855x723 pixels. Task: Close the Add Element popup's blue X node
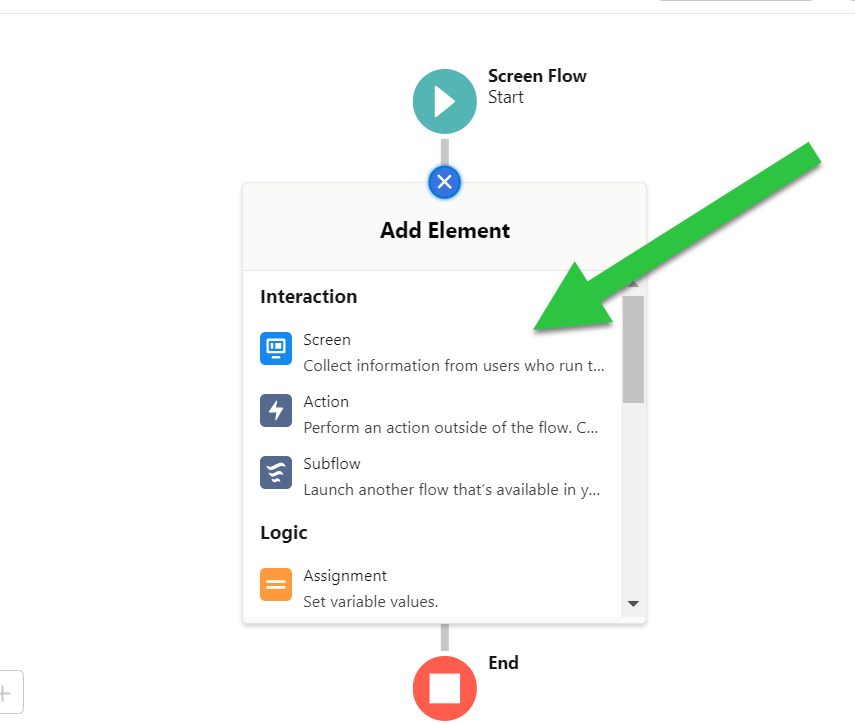click(x=444, y=182)
